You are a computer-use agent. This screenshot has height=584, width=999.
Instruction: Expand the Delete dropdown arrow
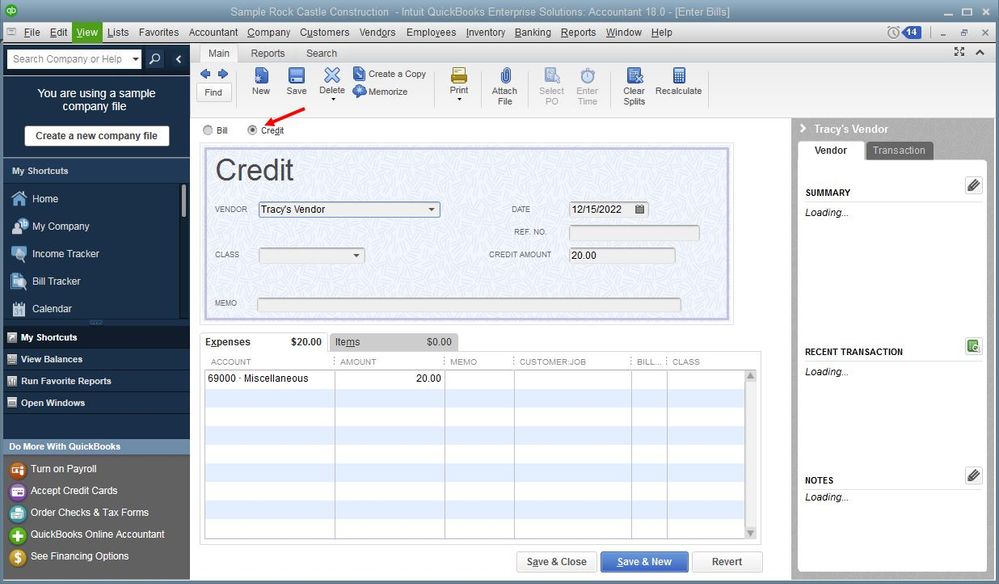pos(333,100)
